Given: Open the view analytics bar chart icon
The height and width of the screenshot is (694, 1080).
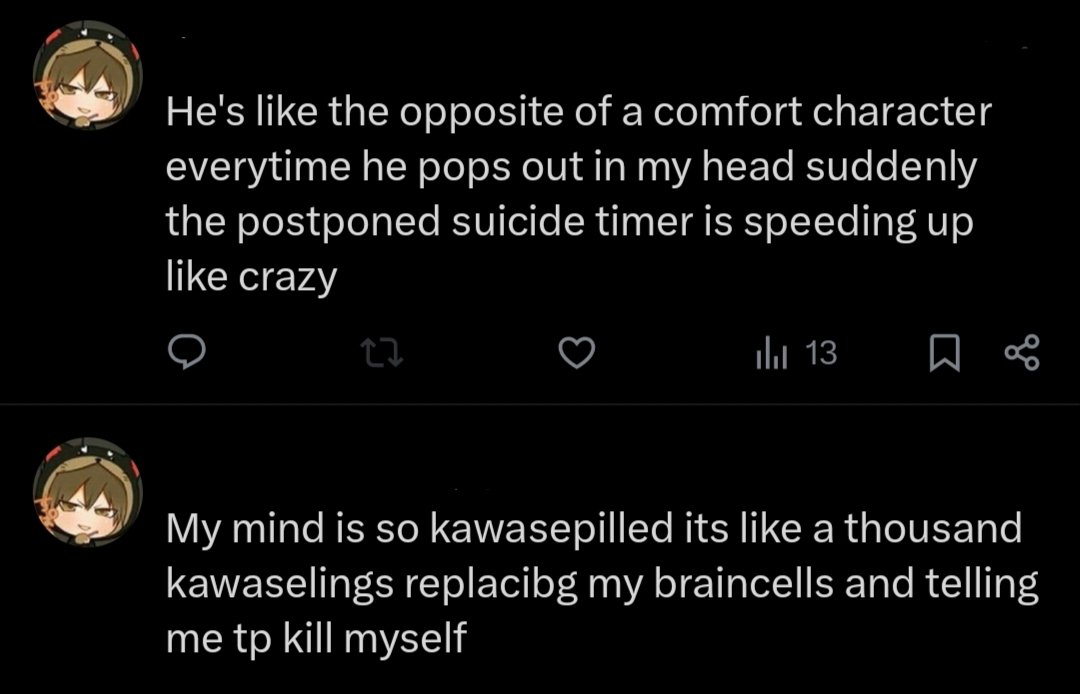Looking at the screenshot, I should [771, 353].
